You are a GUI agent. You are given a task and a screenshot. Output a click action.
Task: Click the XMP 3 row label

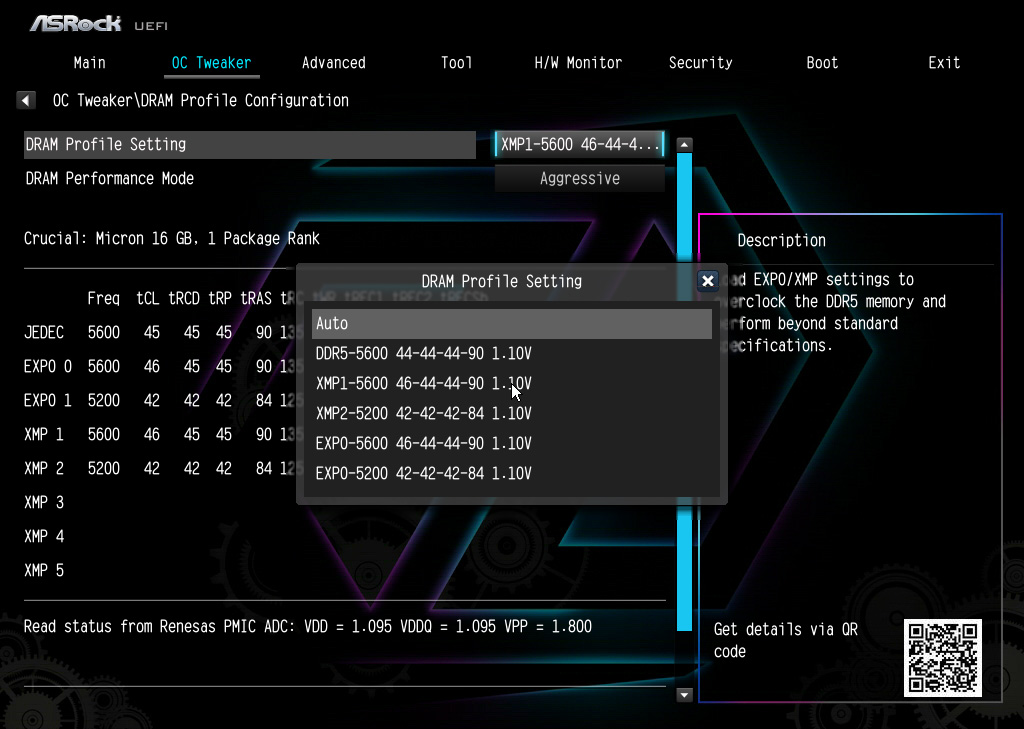[44, 502]
